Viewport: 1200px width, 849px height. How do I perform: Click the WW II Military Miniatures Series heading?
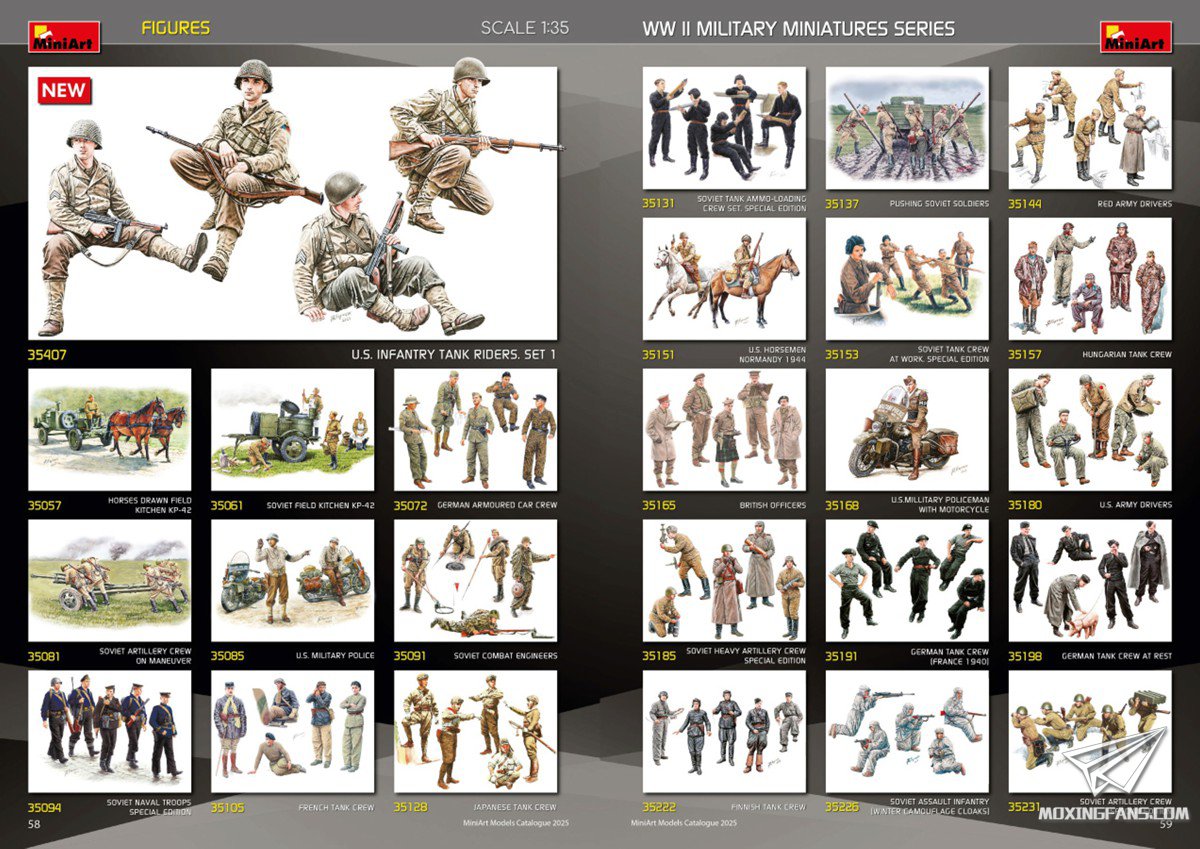(798, 29)
